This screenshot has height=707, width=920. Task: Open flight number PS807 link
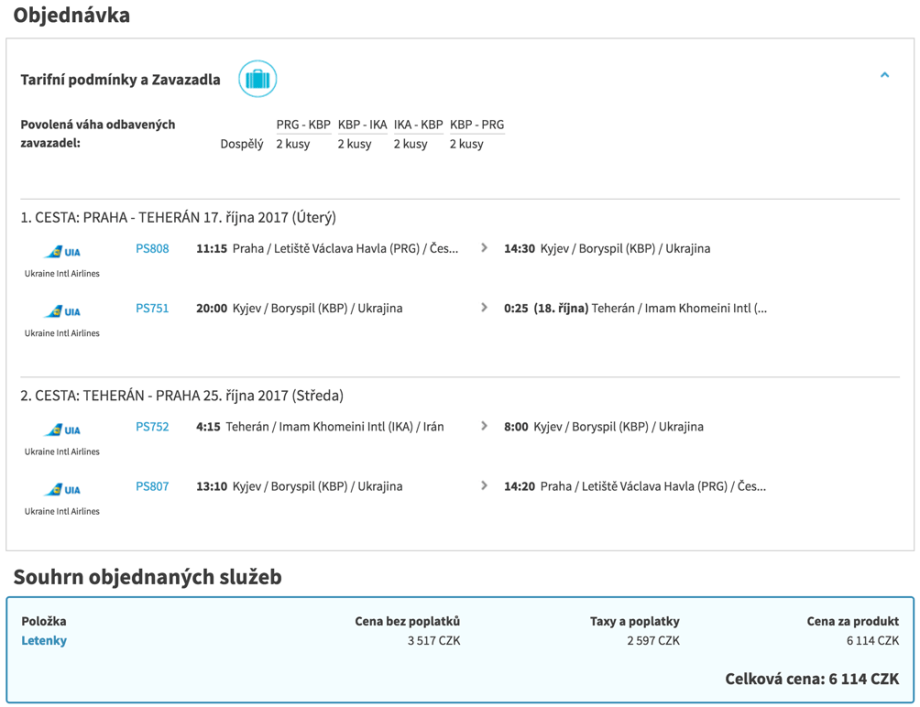(152, 487)
